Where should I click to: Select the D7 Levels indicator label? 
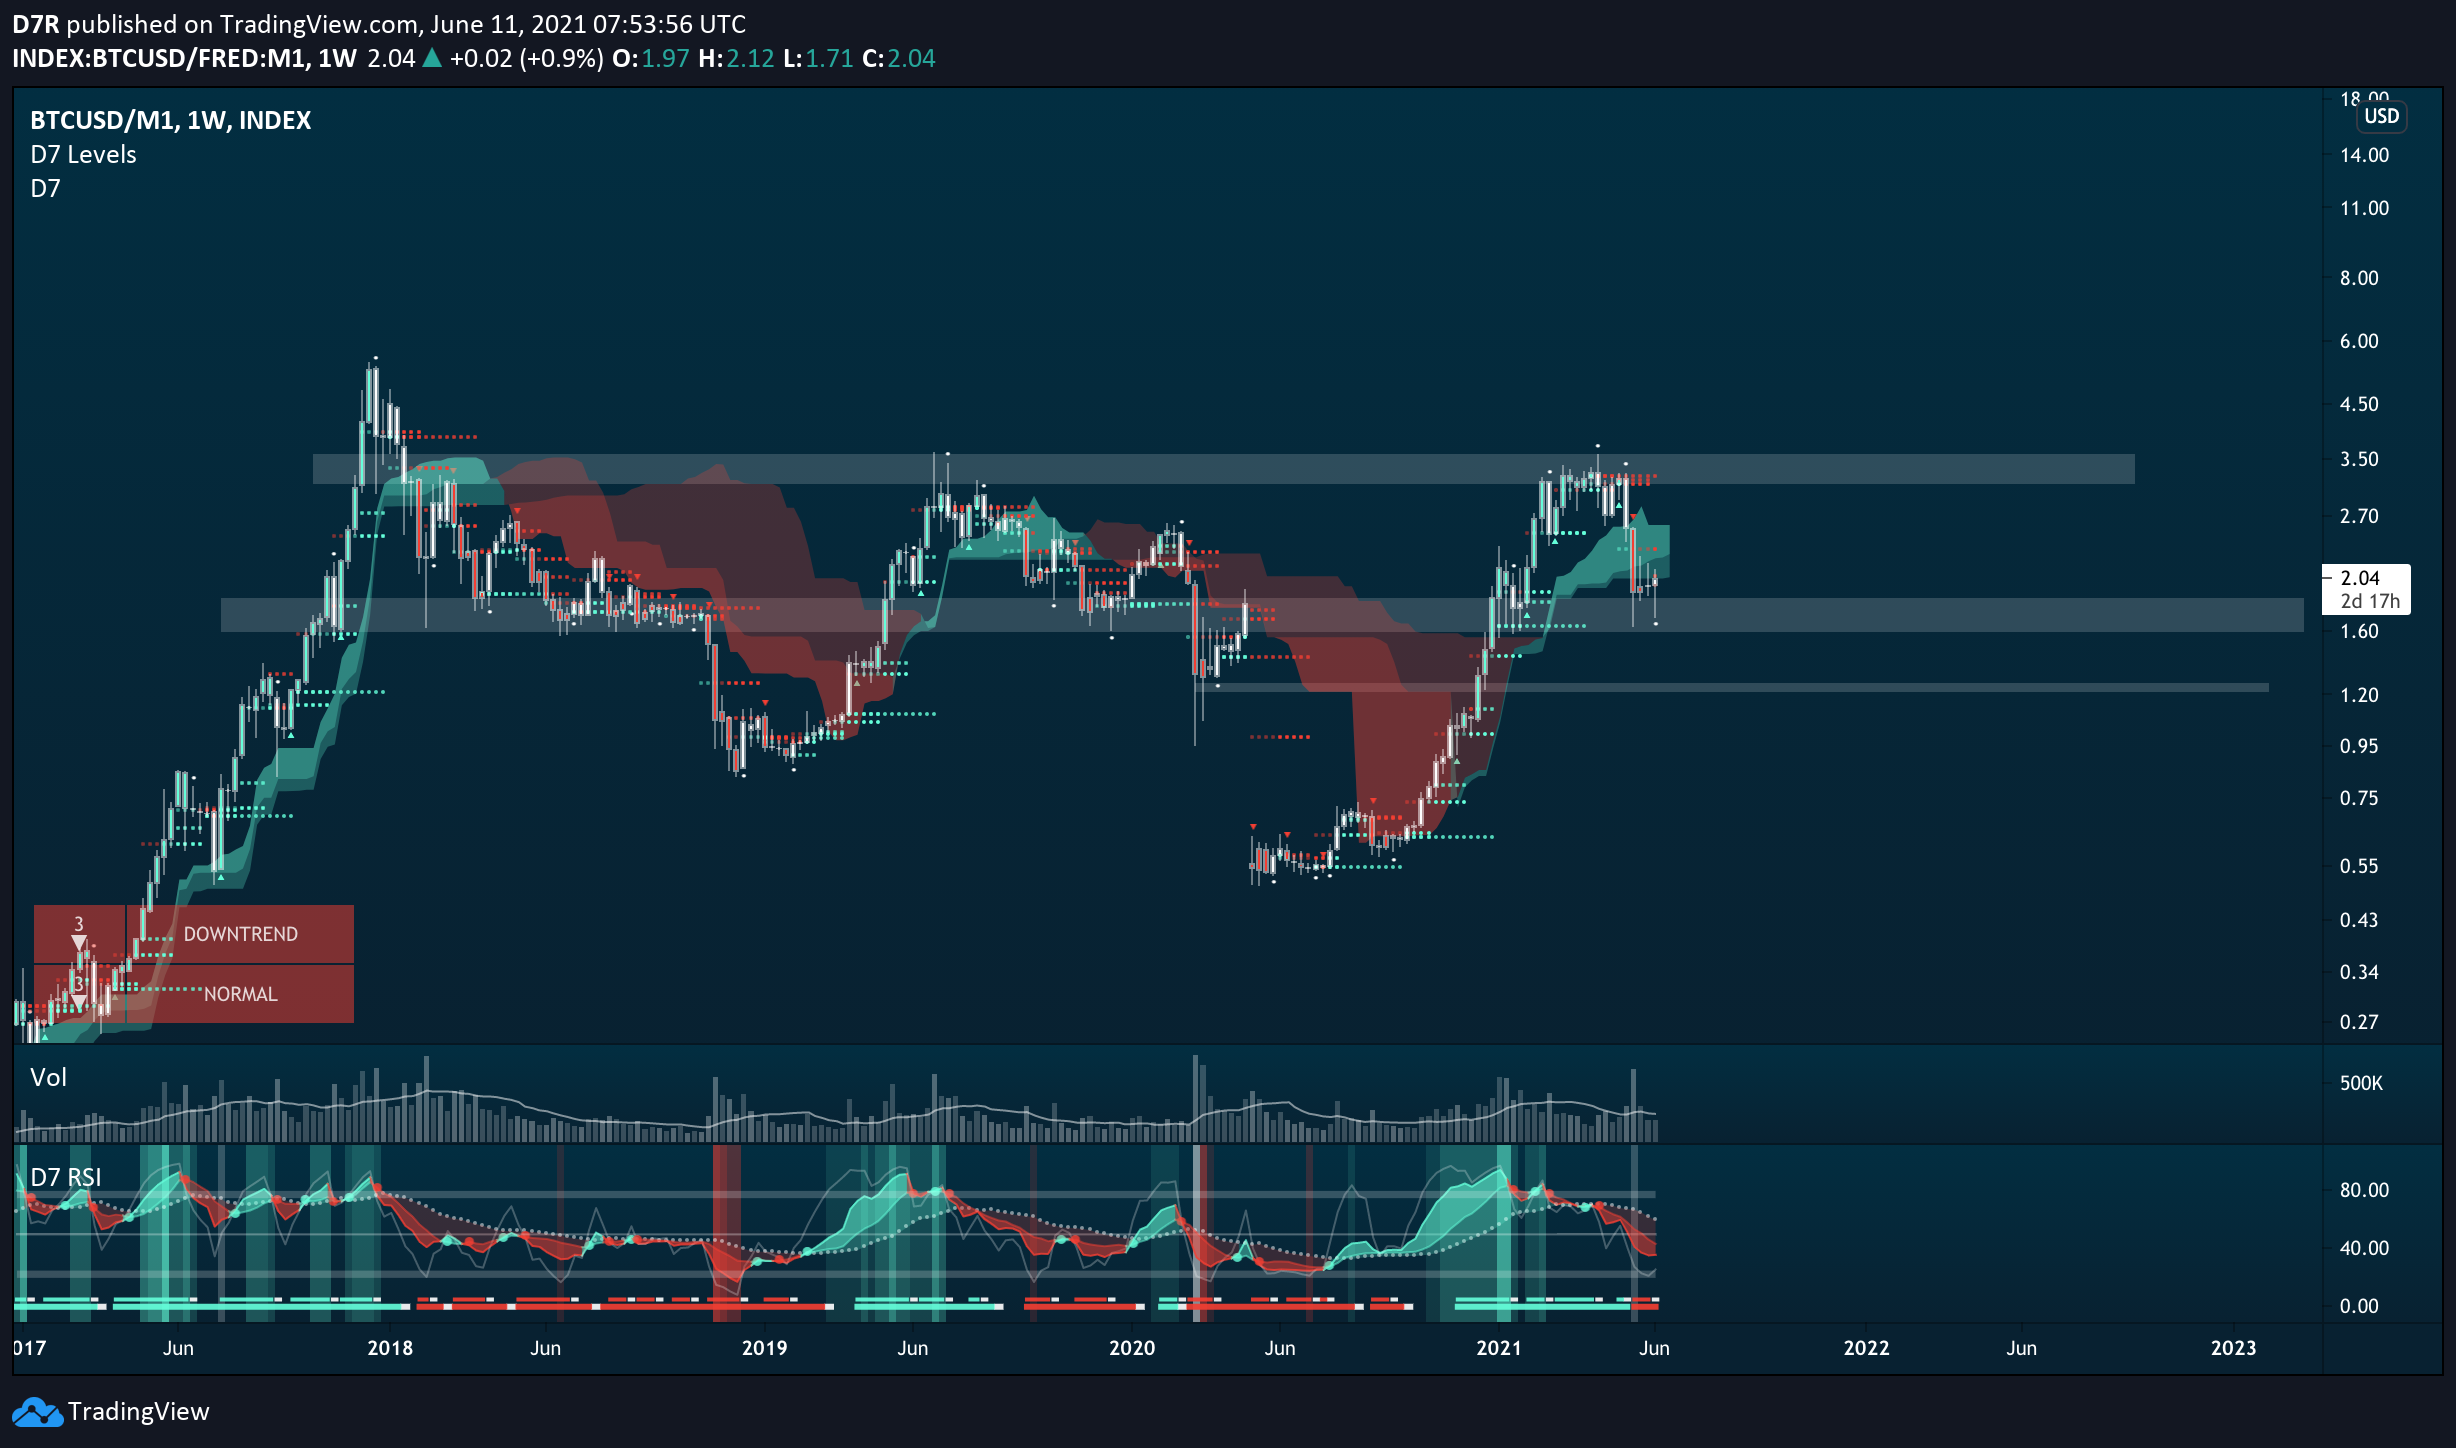[x=83, y=155]
